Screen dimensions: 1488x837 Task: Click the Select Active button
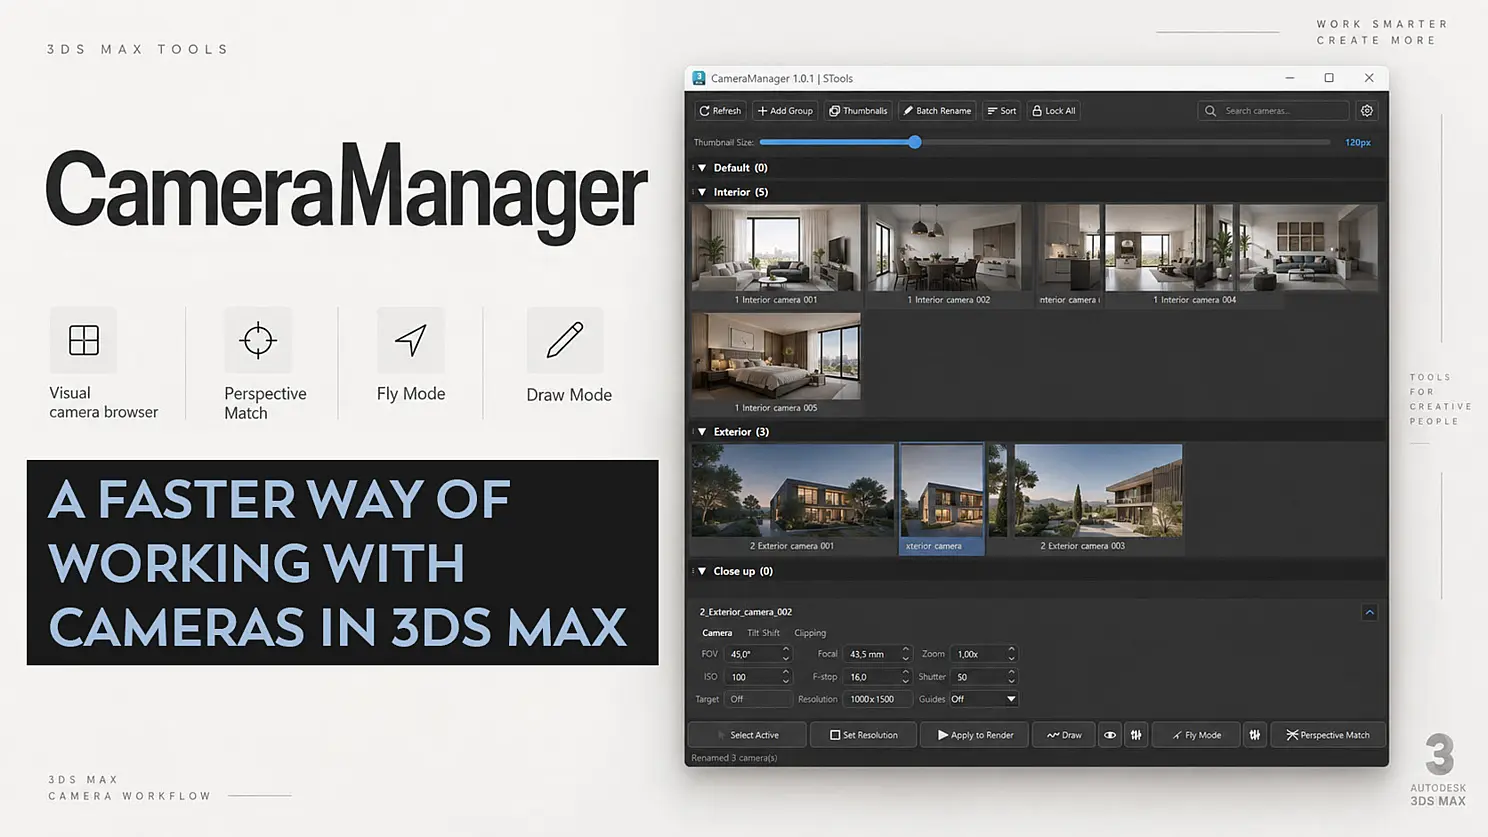point(747,735)
